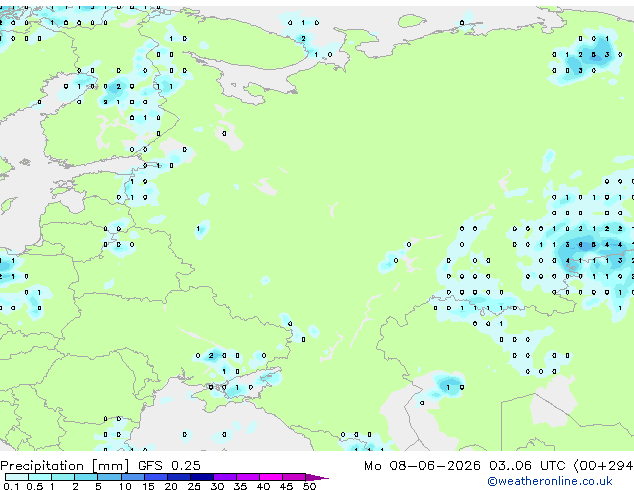This screenshot has width=634, height=490.
Task: Click the legend scale label '0.5'
Action: pyautogui.click(x=34, y=486)
